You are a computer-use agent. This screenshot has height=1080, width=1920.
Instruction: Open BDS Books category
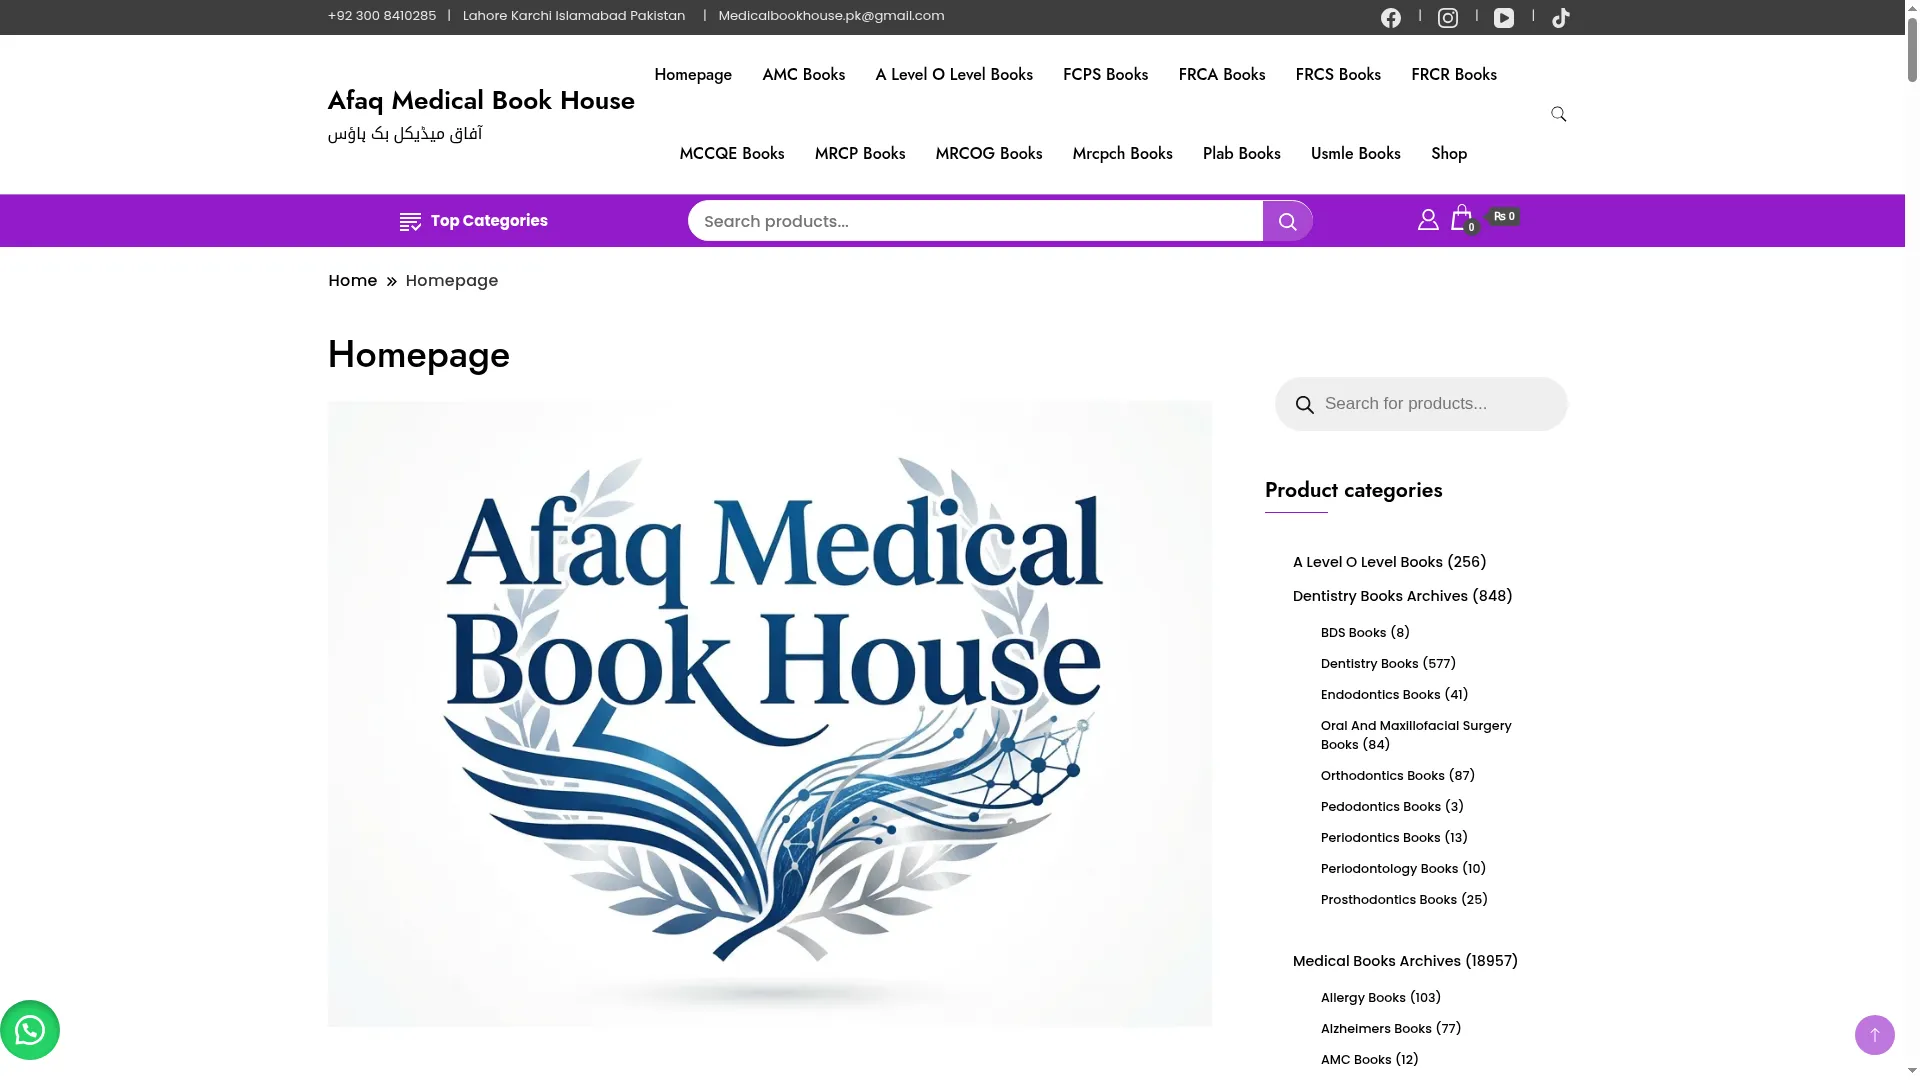coord(1353,633)
